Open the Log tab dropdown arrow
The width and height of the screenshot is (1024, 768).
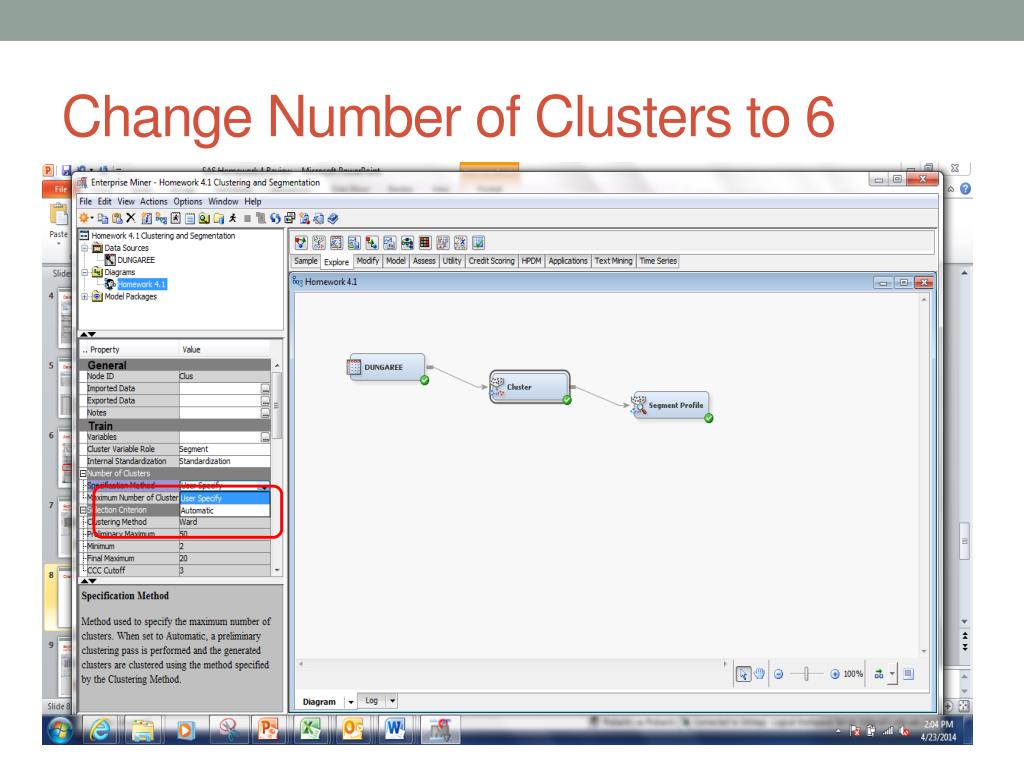coord(392,701)
